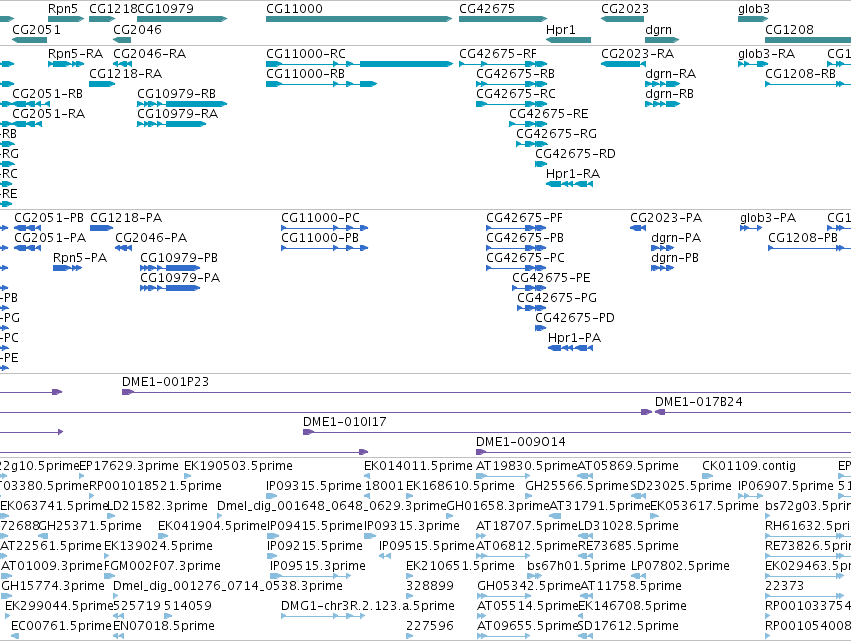Click the CG2023-PA protein label

(666, 218)
